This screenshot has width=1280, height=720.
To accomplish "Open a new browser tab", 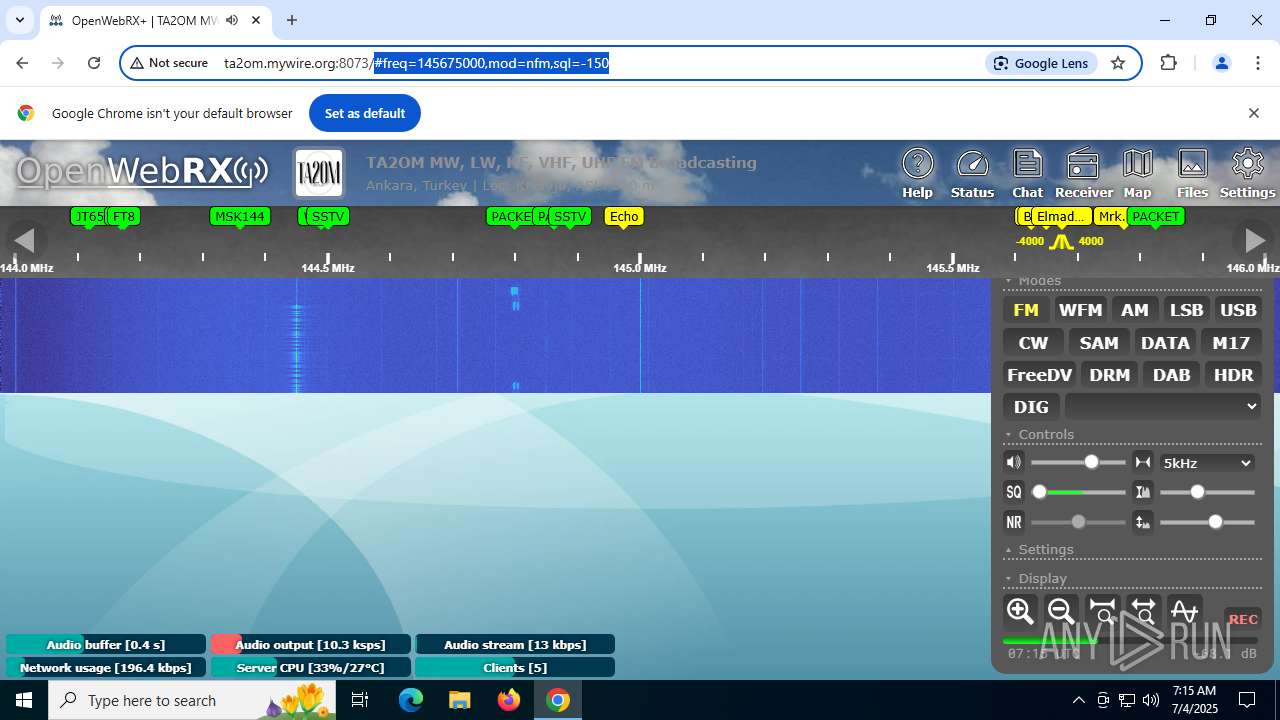I will point(292,20).
